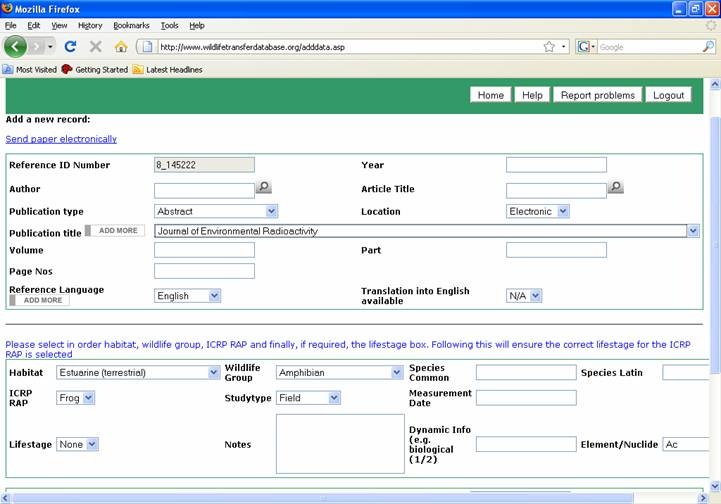
Task: Open the Tools menu
Action: (169, 26)
